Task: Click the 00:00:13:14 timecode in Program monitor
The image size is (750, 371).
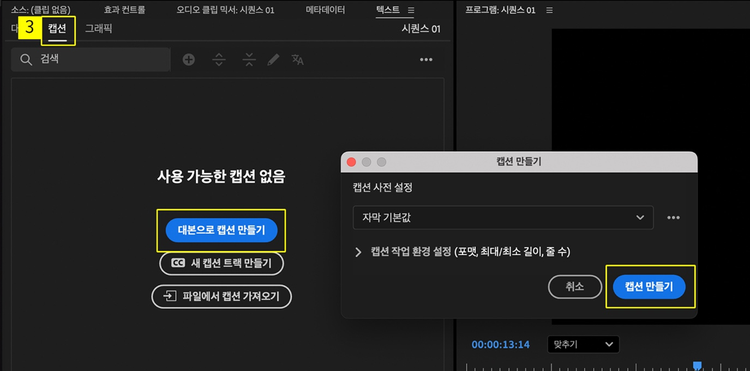Action: pos(501,345)
